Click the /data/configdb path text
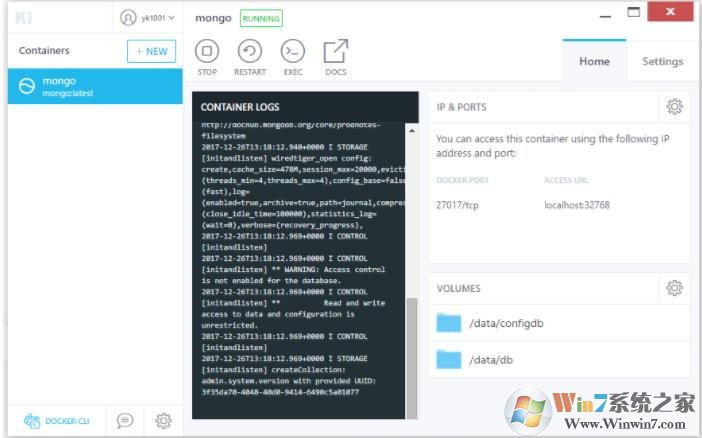 [506, 323]
